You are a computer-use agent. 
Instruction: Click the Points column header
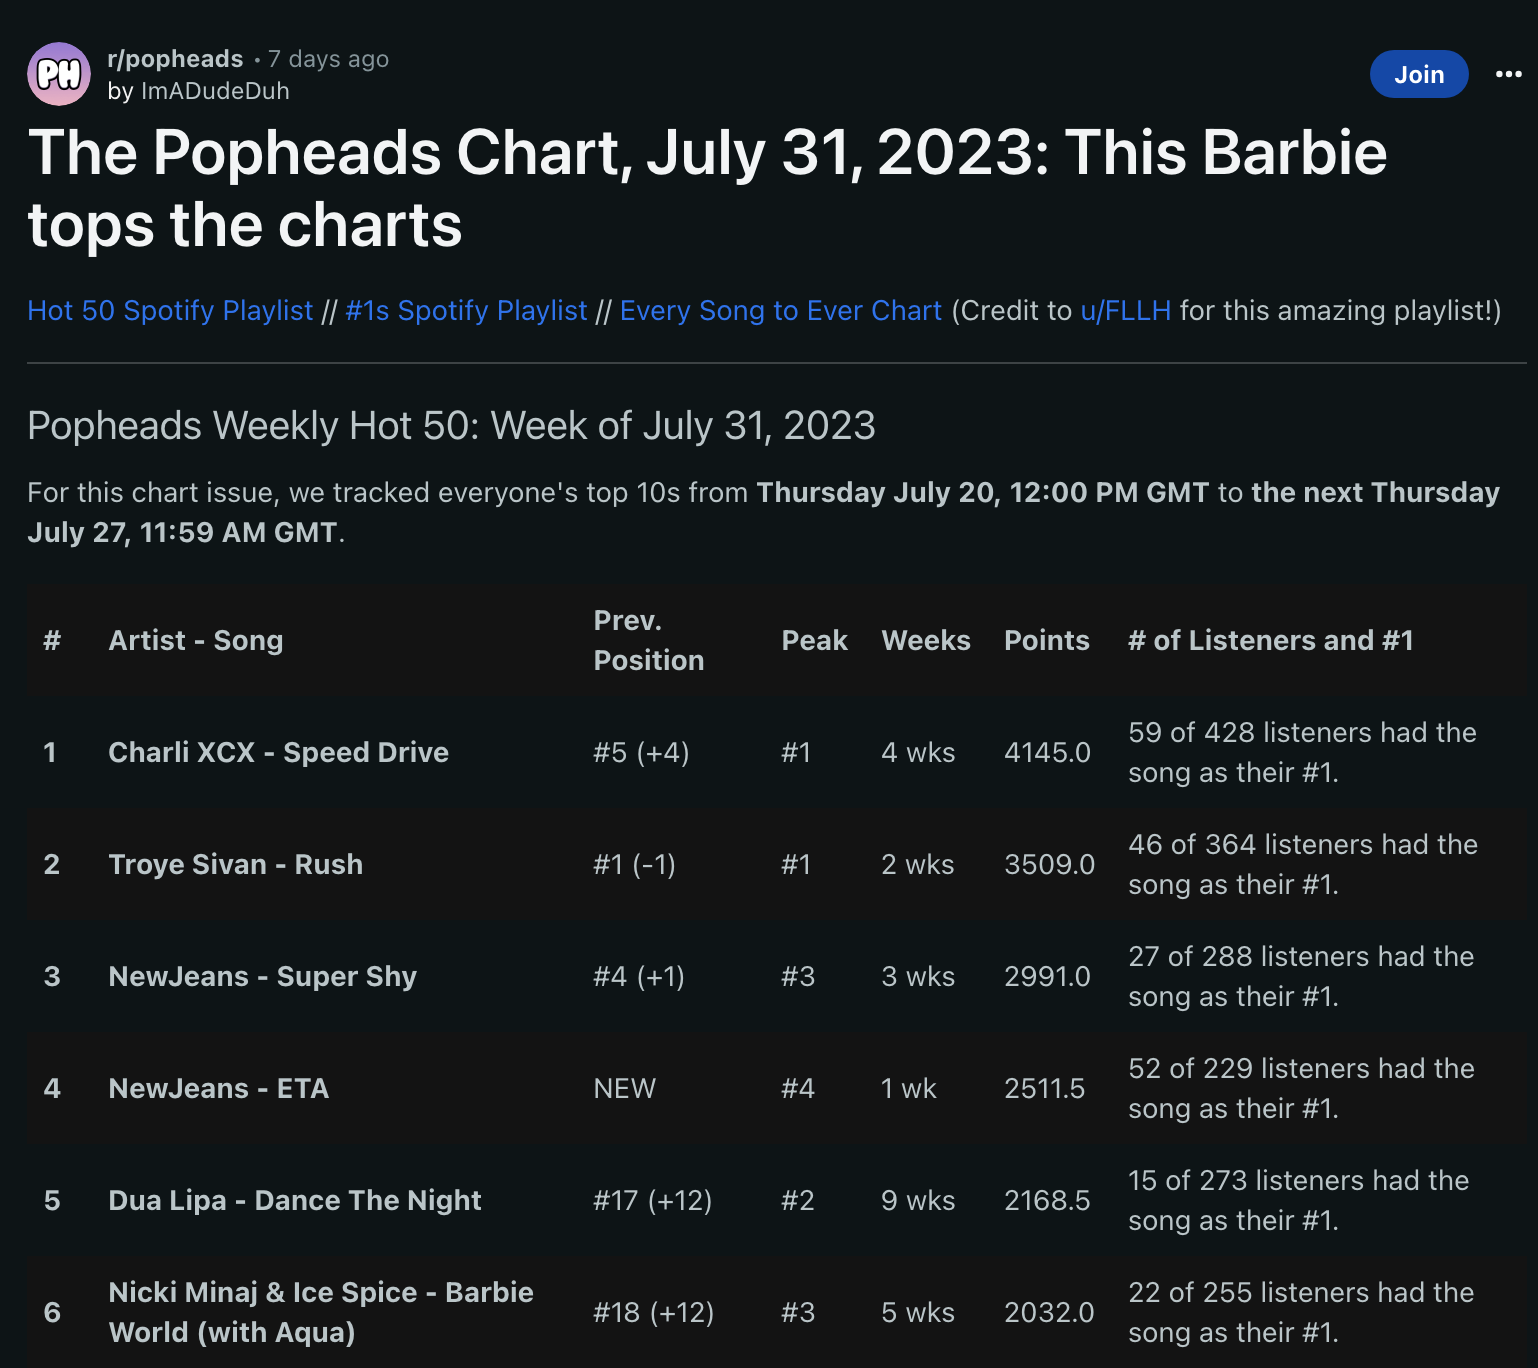pos(1046,640)
